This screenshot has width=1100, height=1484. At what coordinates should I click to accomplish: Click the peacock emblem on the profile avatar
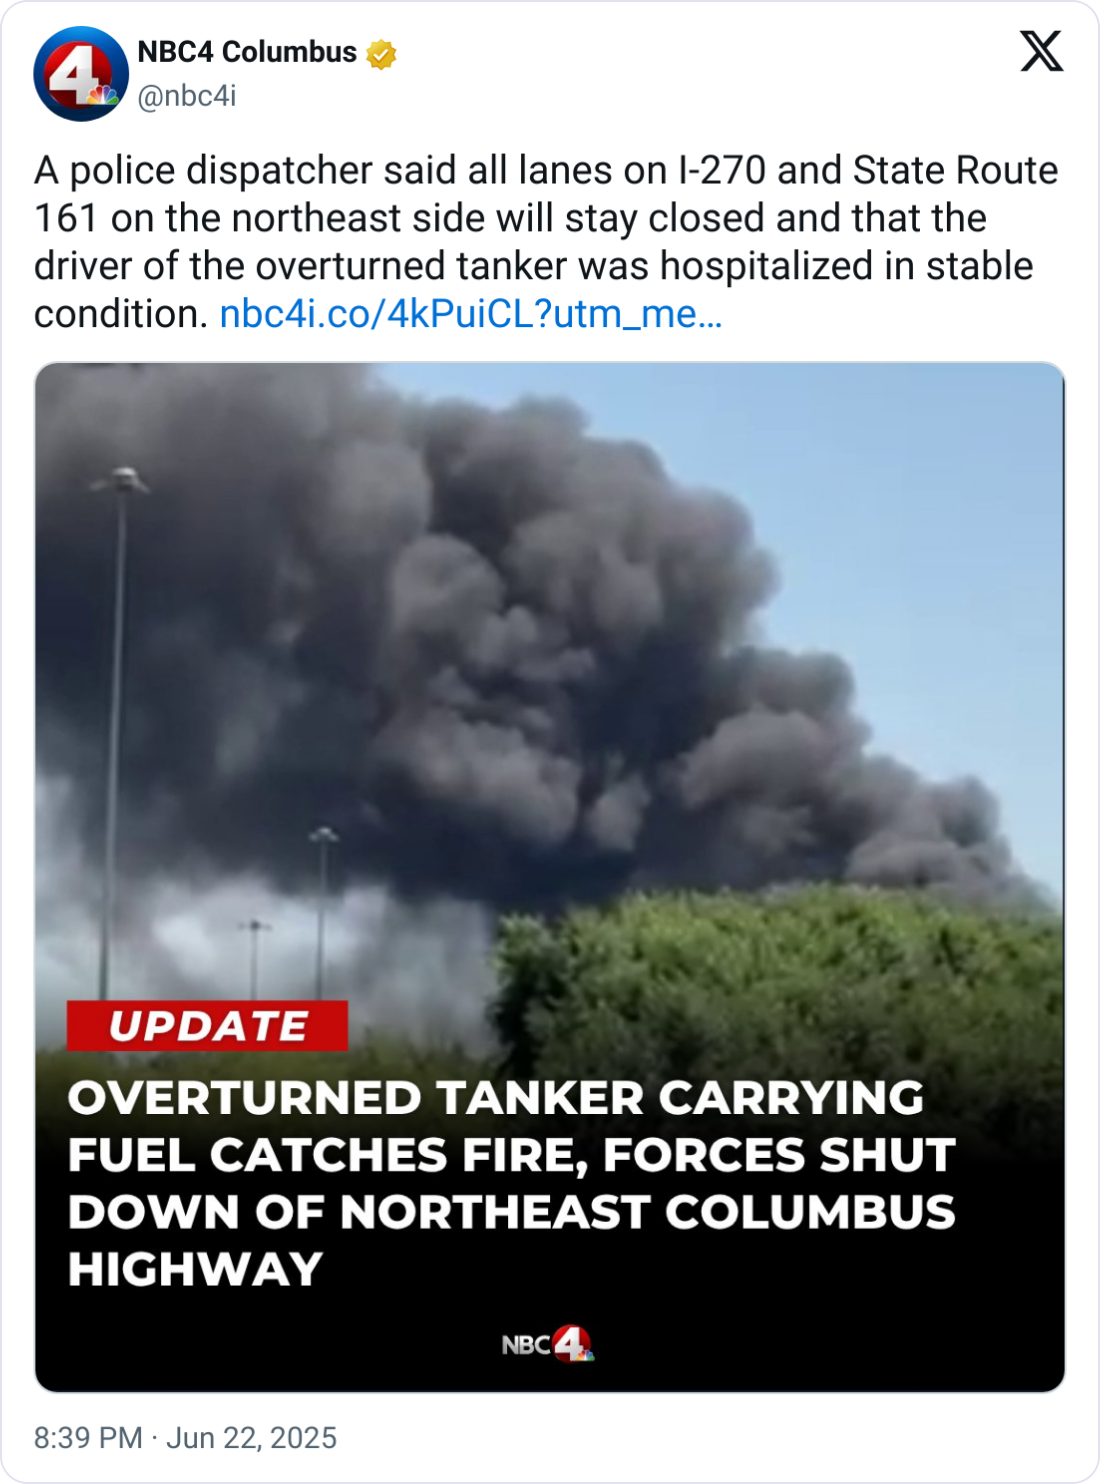point(101,96)
